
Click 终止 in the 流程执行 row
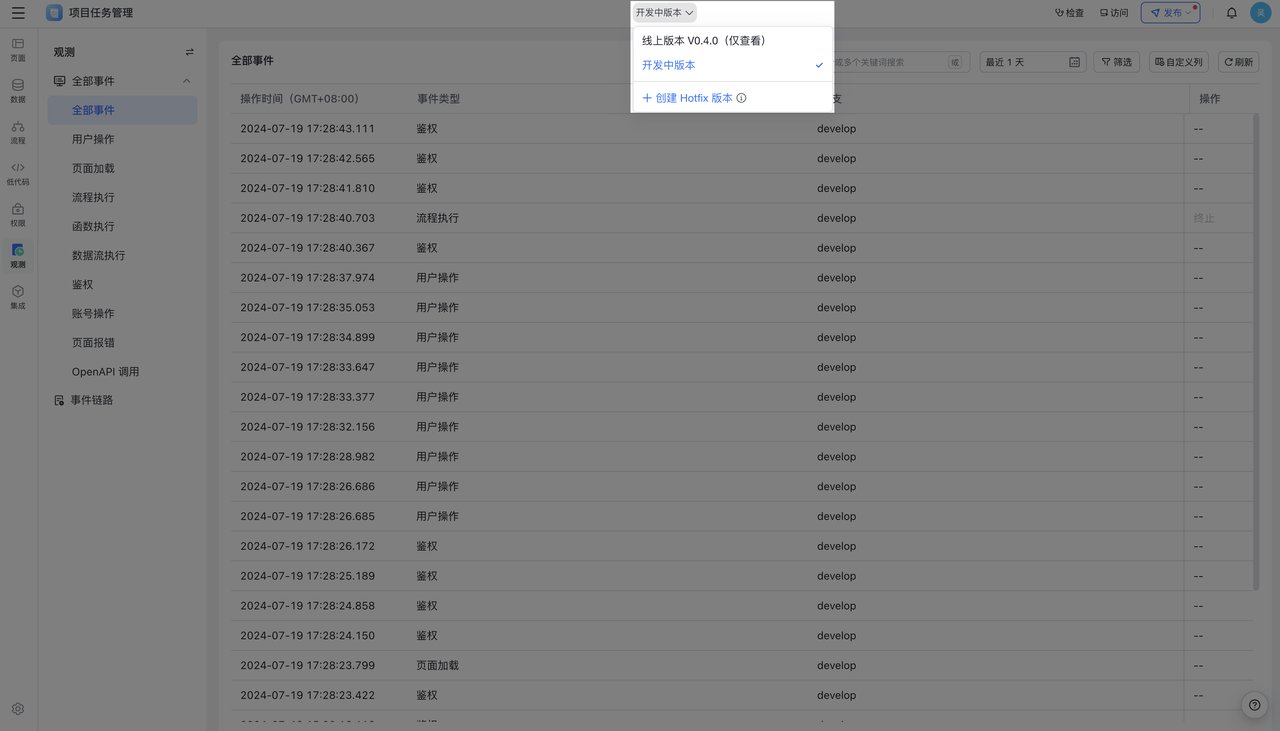pos(1204,218)
